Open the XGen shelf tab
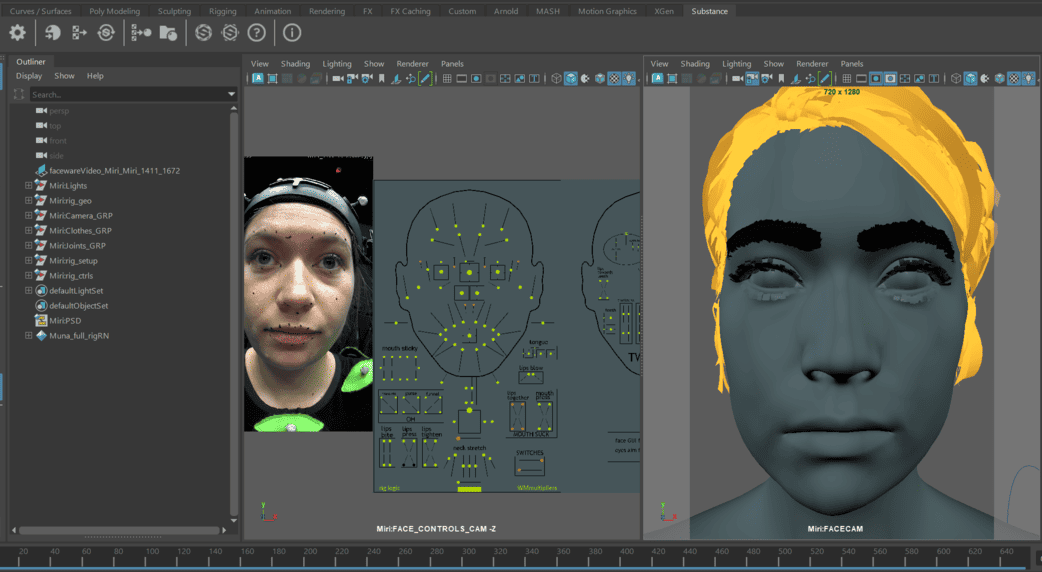The width and height of the screenshot is (1042, 572). click(664, 11)
